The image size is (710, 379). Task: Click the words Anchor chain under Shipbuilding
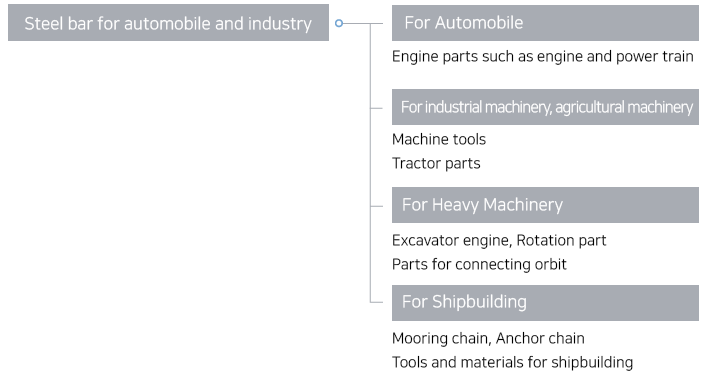[x=540, y=338]
